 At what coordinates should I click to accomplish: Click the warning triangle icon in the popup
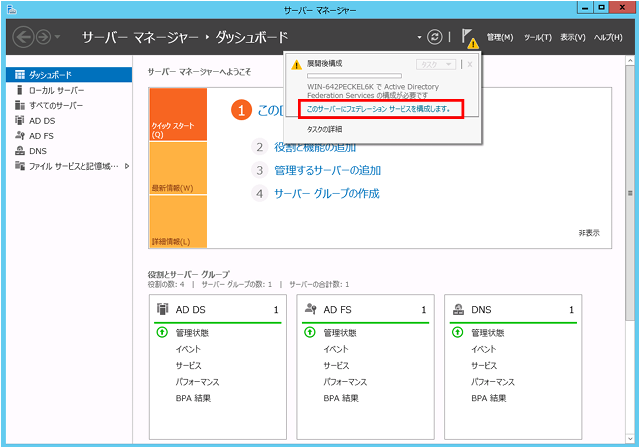coord(296,64)
